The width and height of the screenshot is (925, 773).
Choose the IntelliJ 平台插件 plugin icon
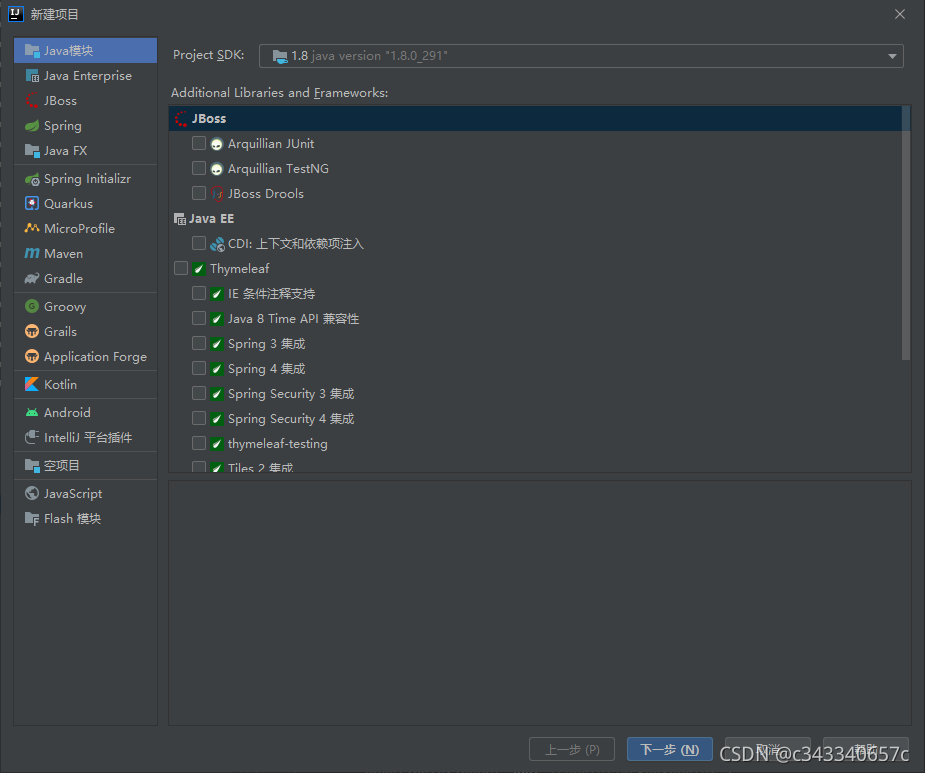(32, 437)
